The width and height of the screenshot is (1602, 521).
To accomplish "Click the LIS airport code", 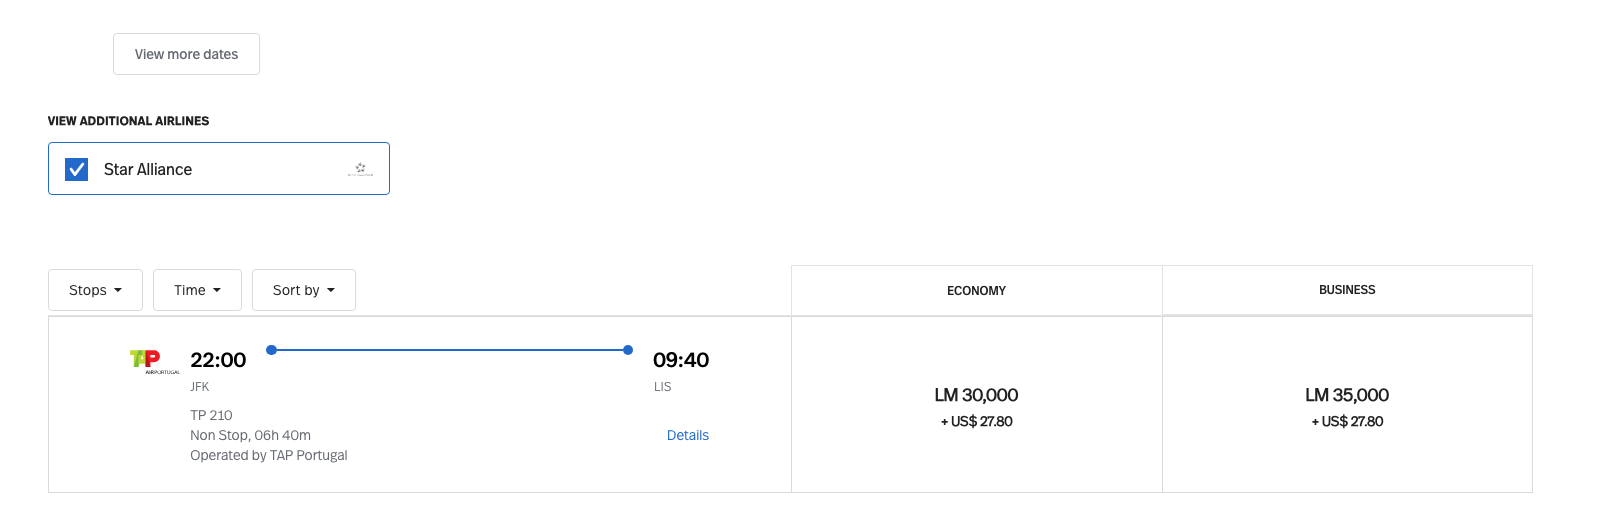I will 662,387.
